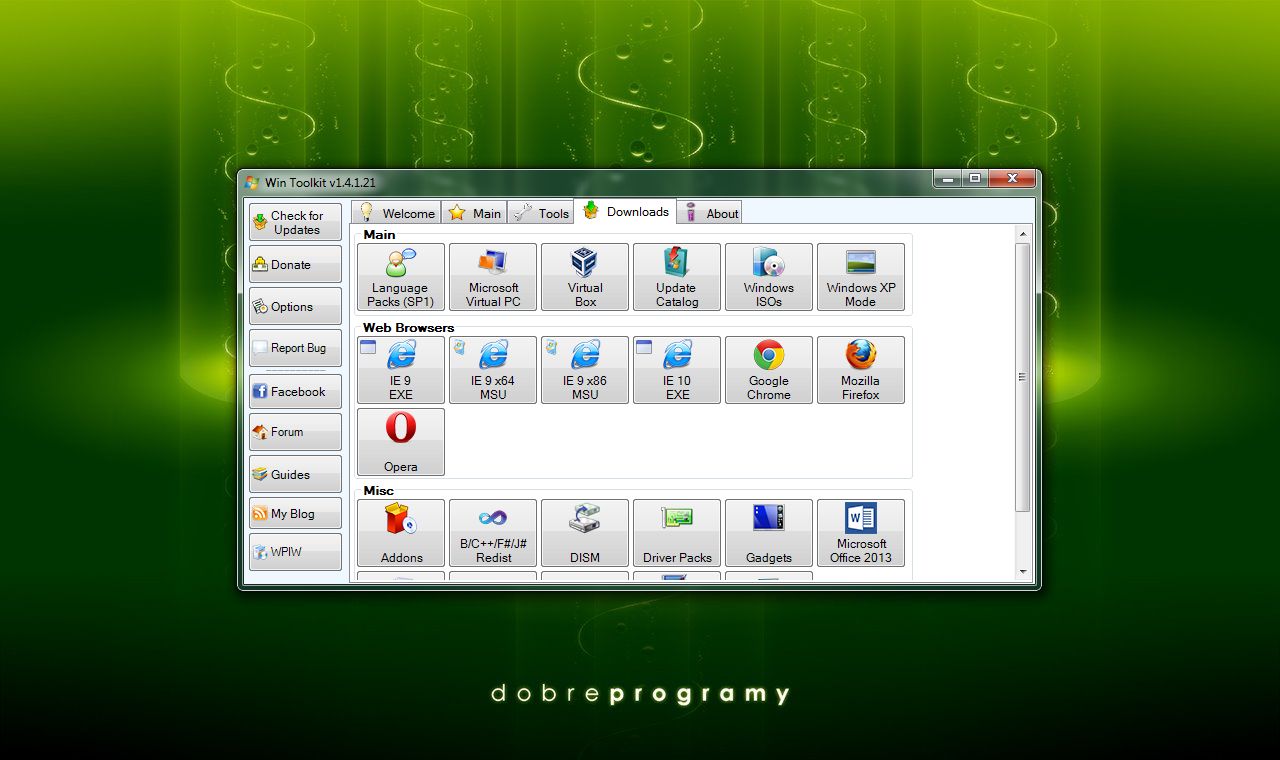The width and height of the screenshot is (1280, 760).
Task: Click scrollbar down arrow in Downloads list
Action: 1023,572
